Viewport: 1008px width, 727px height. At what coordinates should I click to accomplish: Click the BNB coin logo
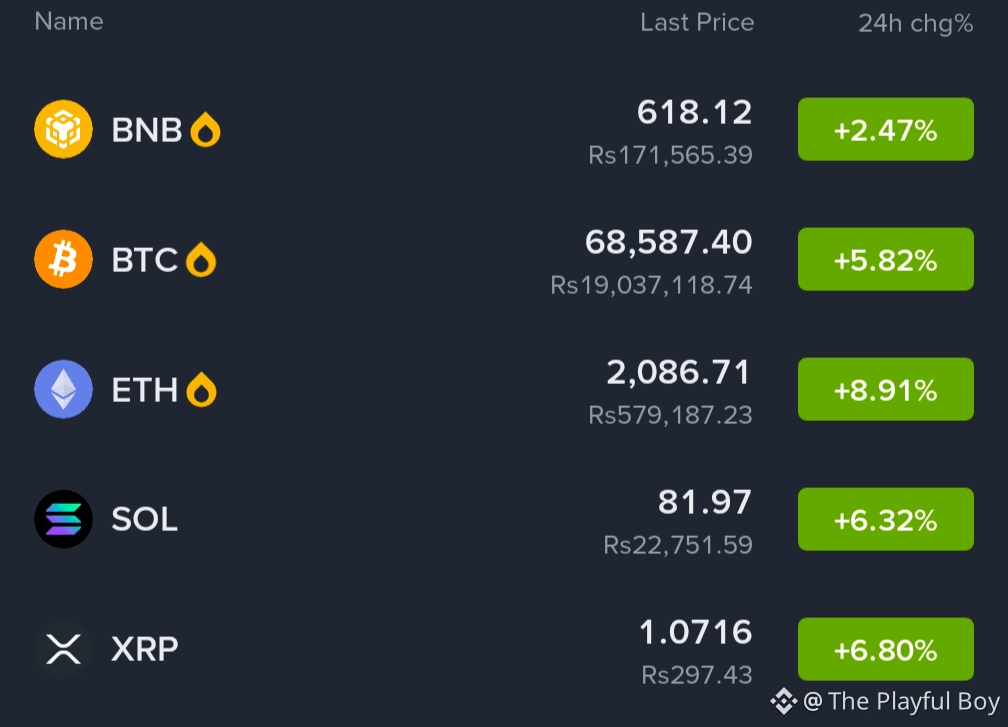tap(63, 129)
